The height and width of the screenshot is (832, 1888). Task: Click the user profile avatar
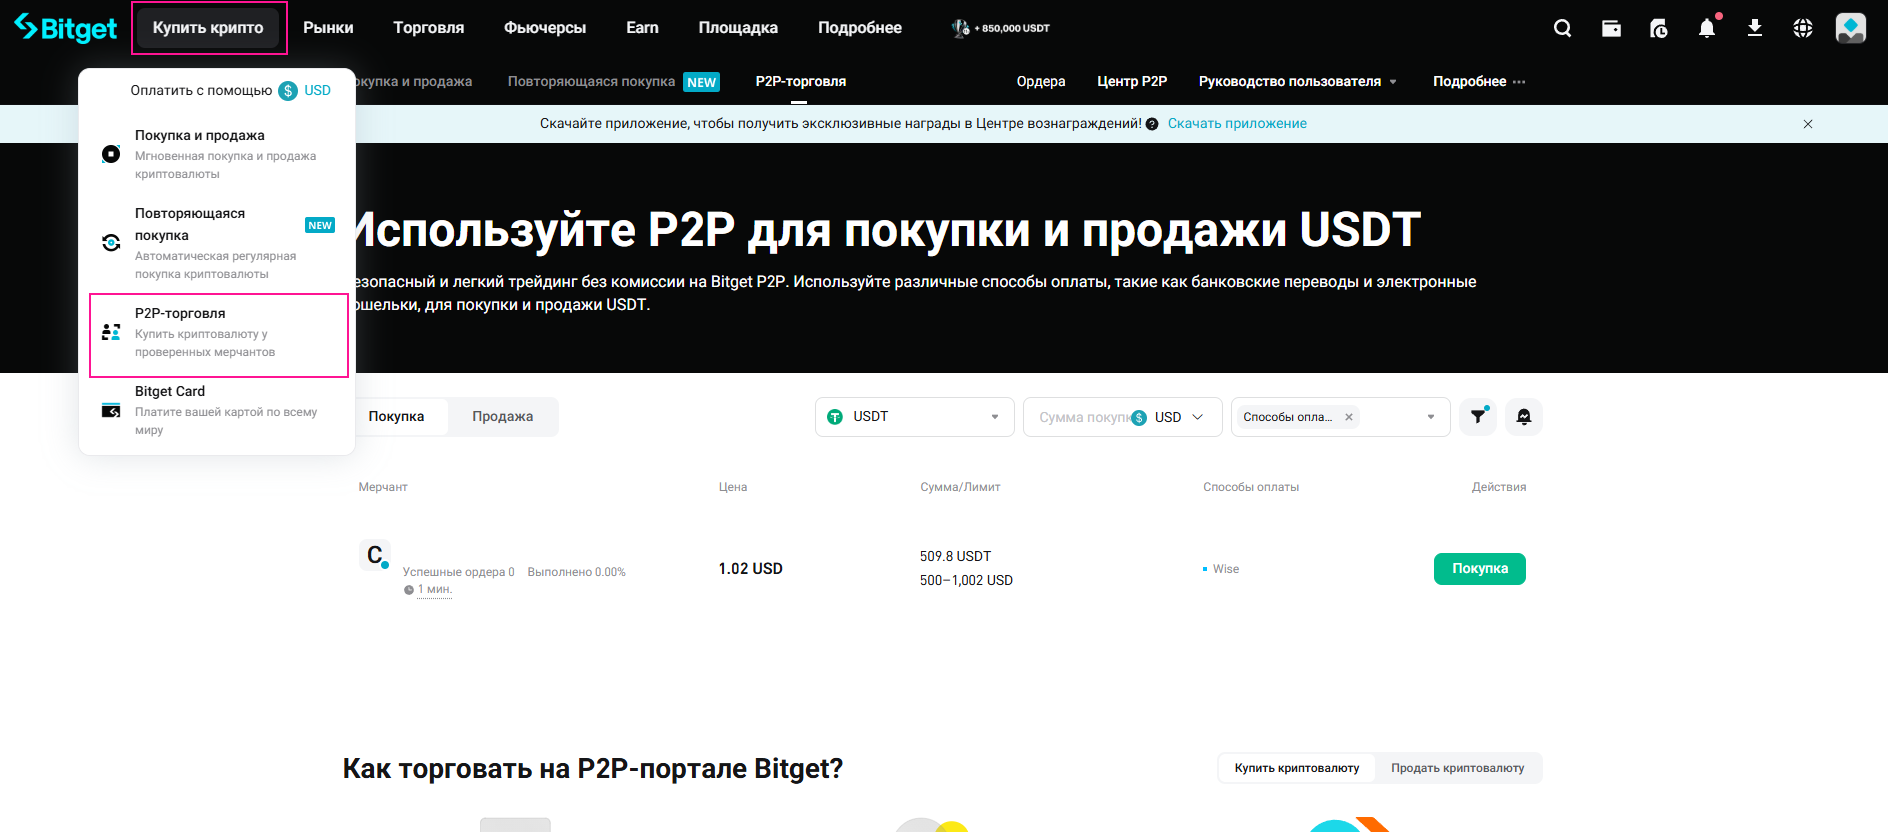[x=1850, y=28]
